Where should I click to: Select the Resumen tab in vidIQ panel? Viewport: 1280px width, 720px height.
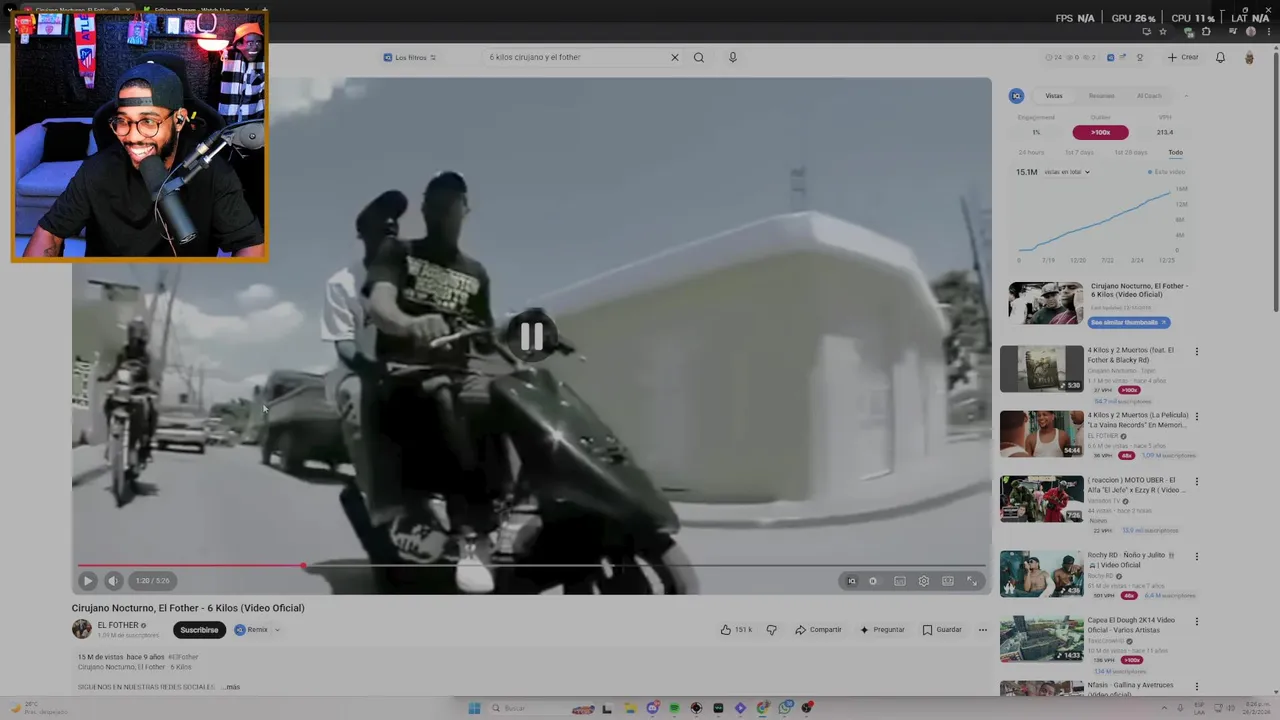[x=1101, y=96]
